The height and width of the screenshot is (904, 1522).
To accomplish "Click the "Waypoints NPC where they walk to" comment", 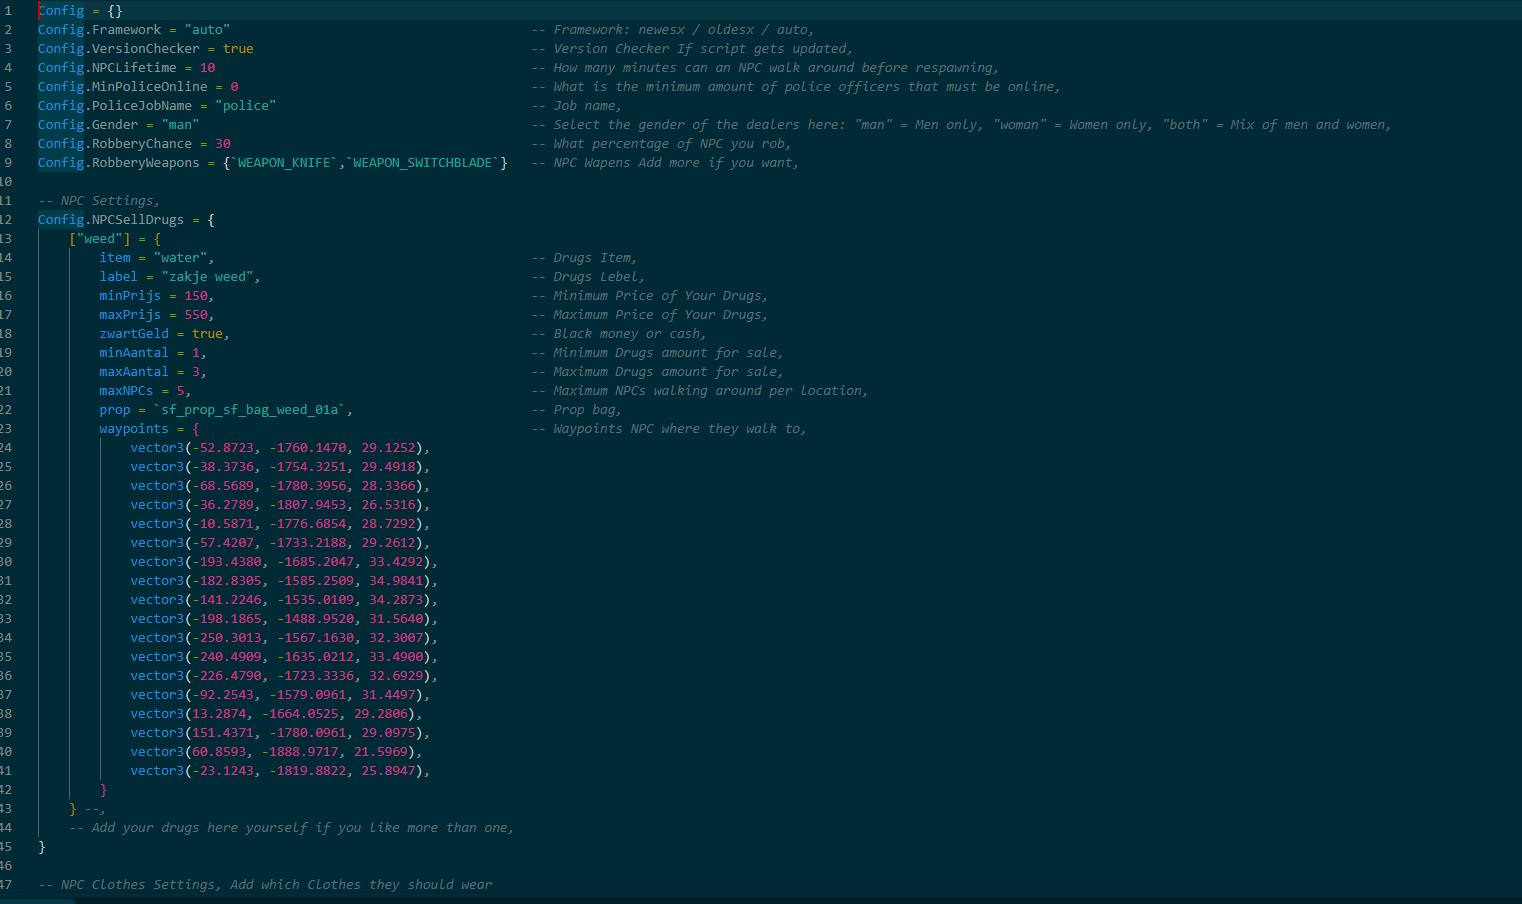I will (x=668, y=429).
